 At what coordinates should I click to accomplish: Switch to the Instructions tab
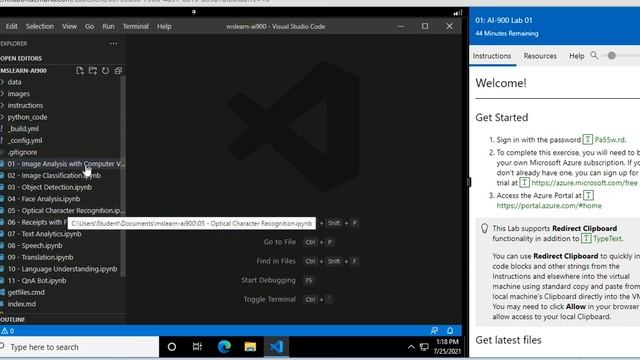click(x=492, y=56)
